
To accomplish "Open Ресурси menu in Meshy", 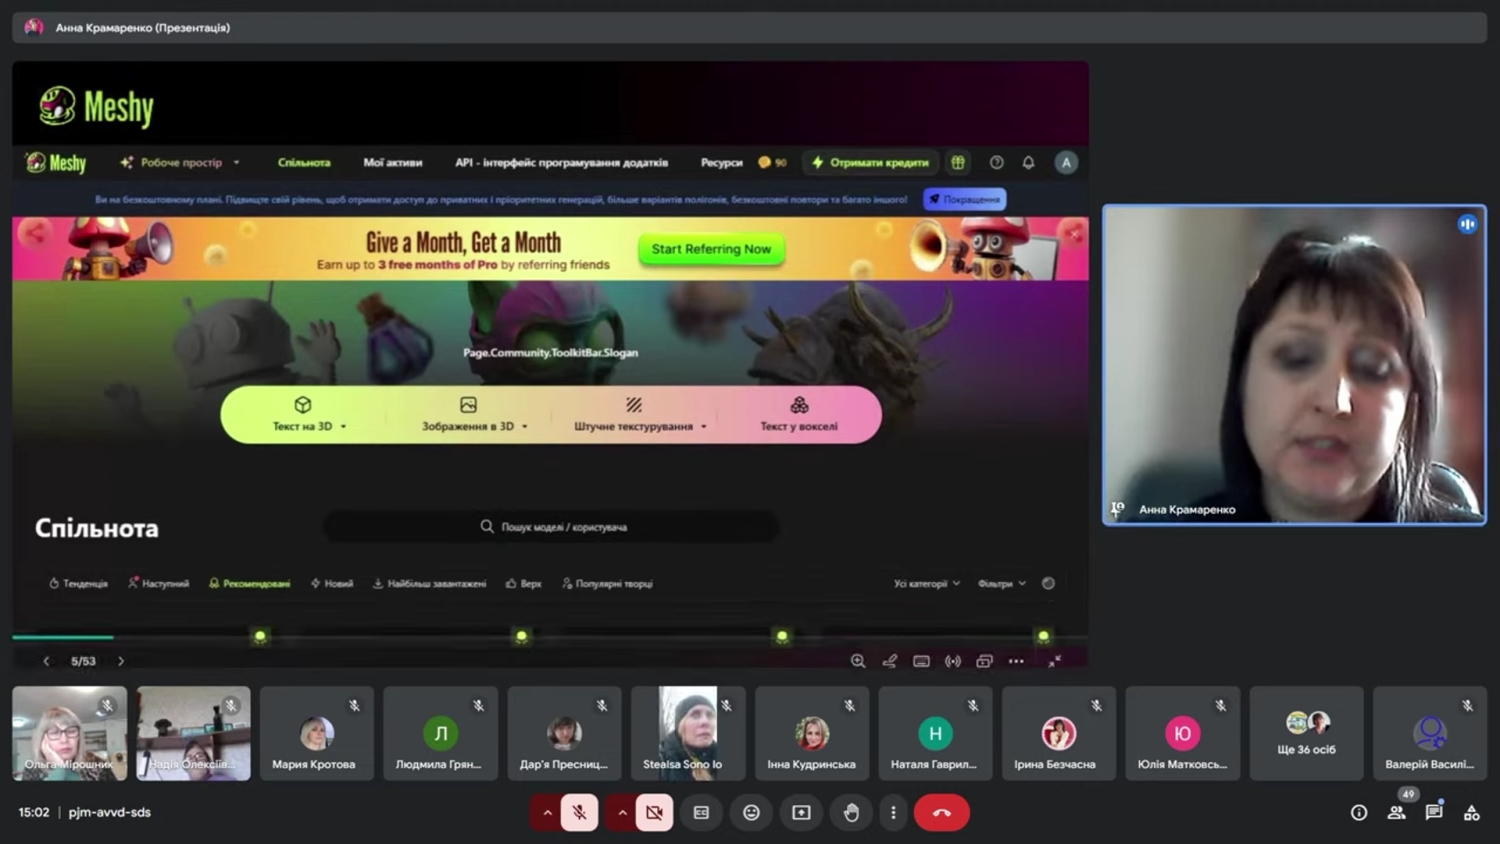I will pos(721,162).
